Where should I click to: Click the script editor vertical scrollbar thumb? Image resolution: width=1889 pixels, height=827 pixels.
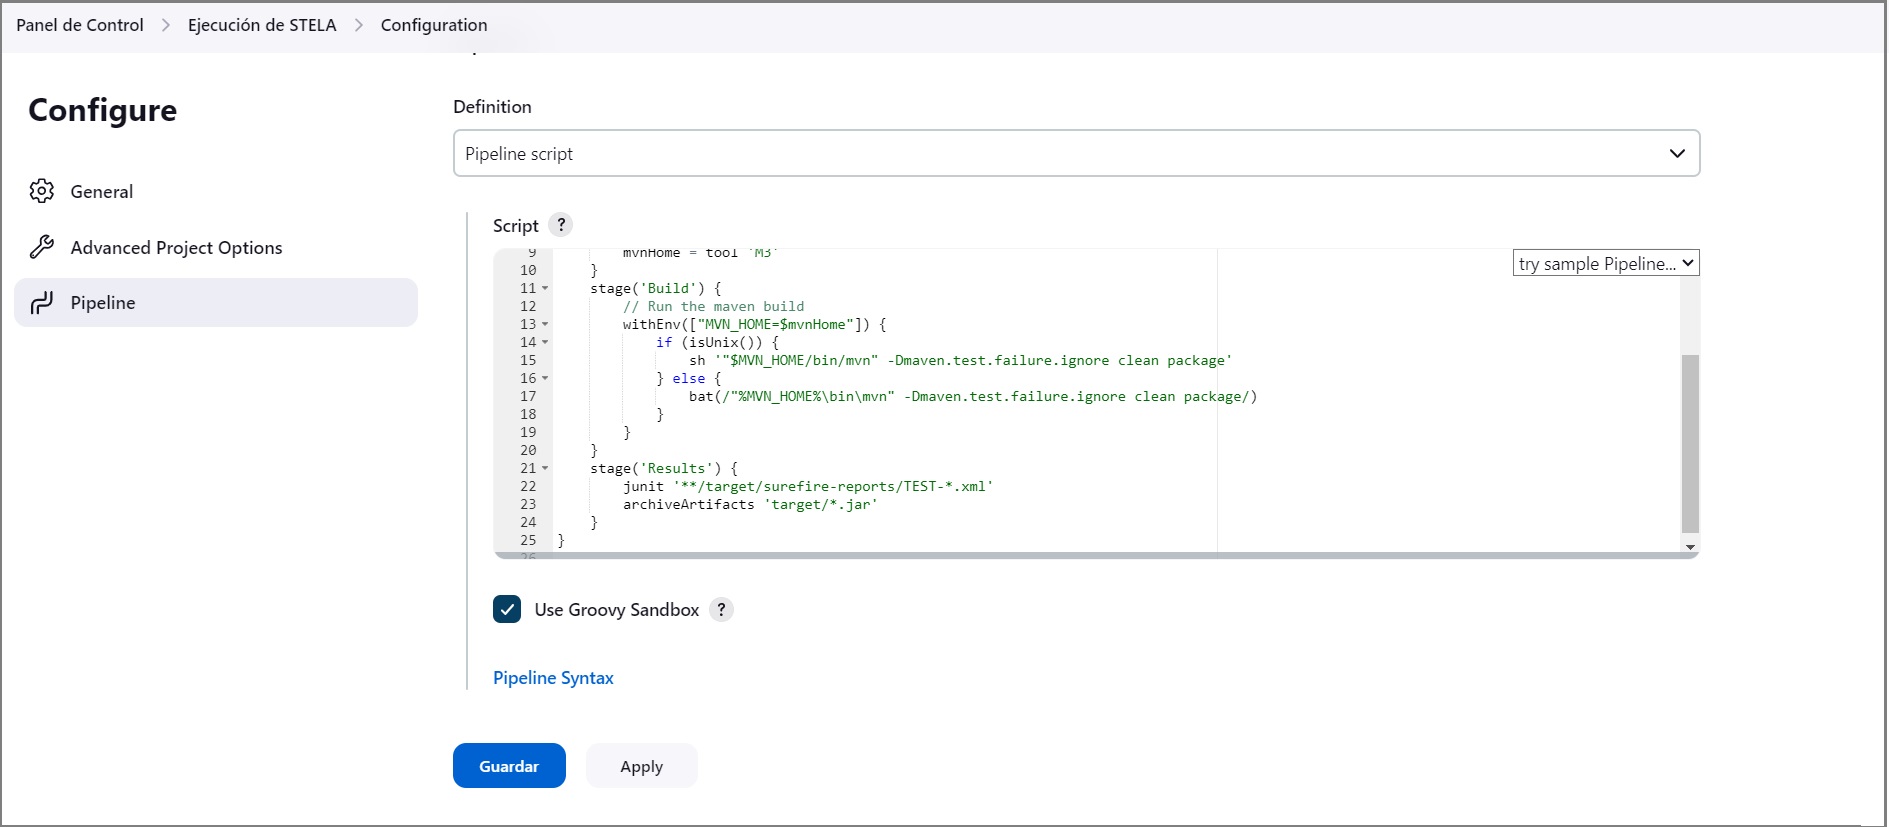pyautogui.click(x=1690, y=443)
